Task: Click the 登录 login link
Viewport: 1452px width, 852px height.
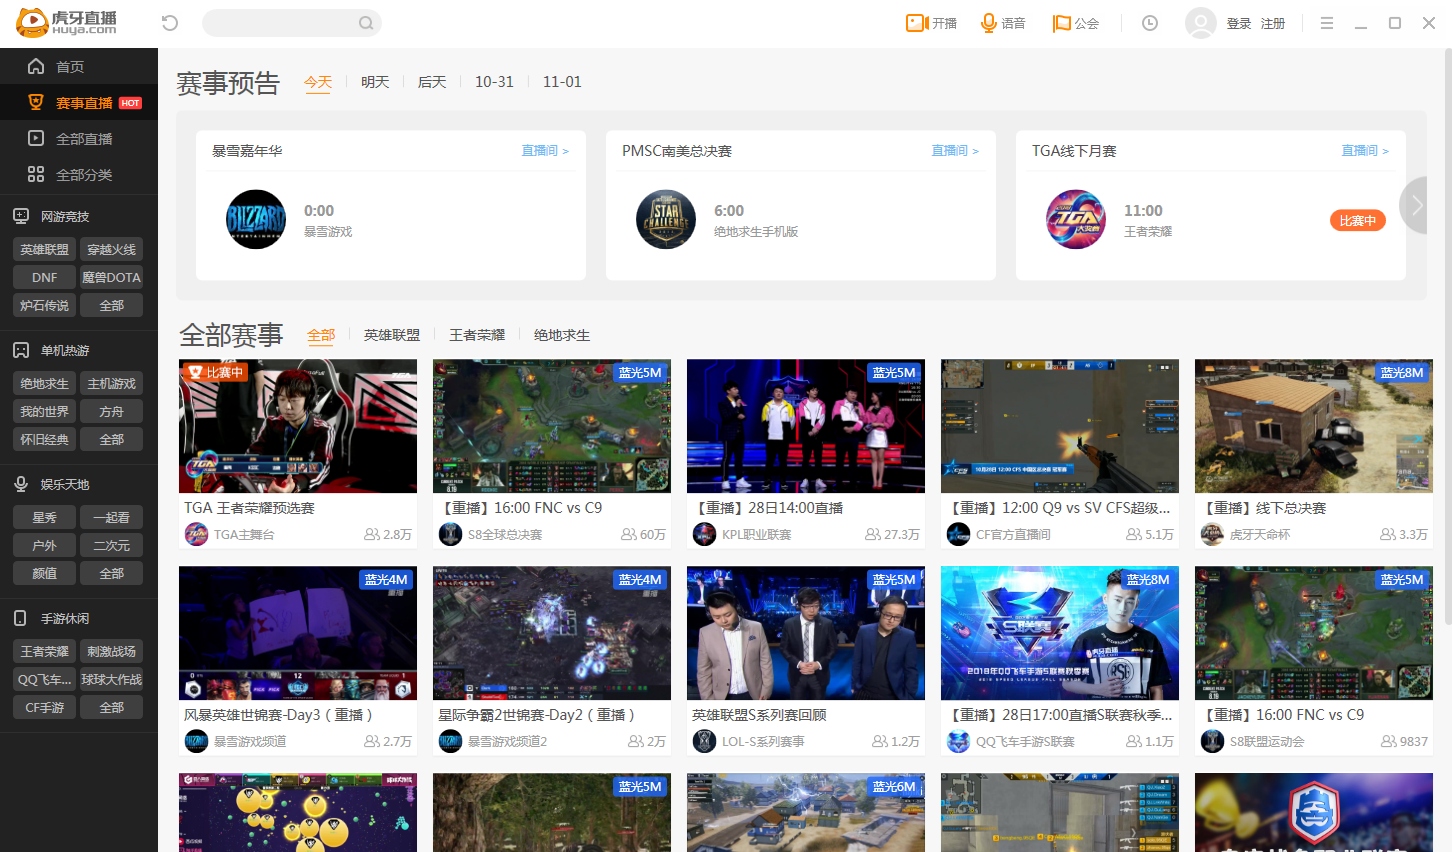Action: click(x=1239, y=23)
